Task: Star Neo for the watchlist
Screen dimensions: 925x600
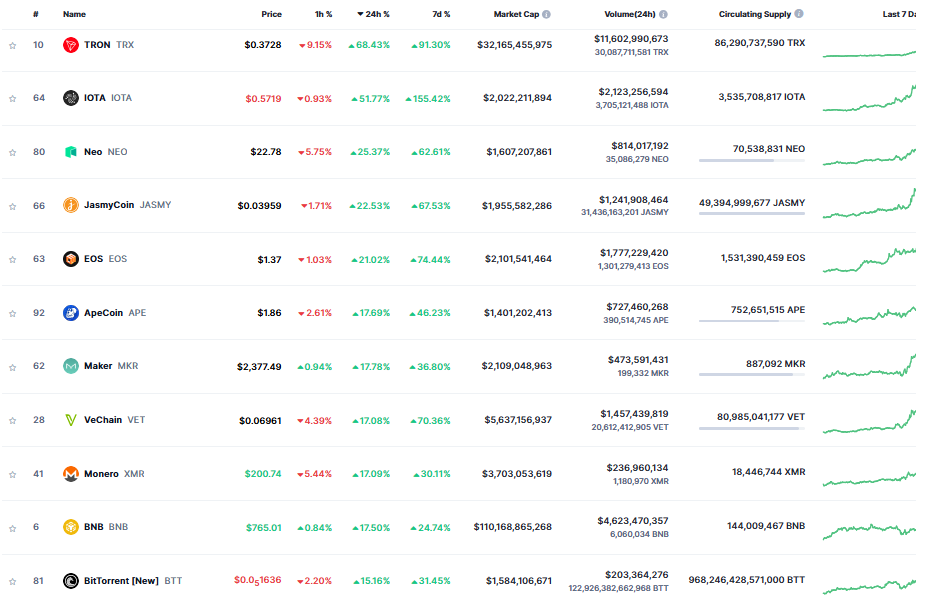Action: click(x=12, y=153)
